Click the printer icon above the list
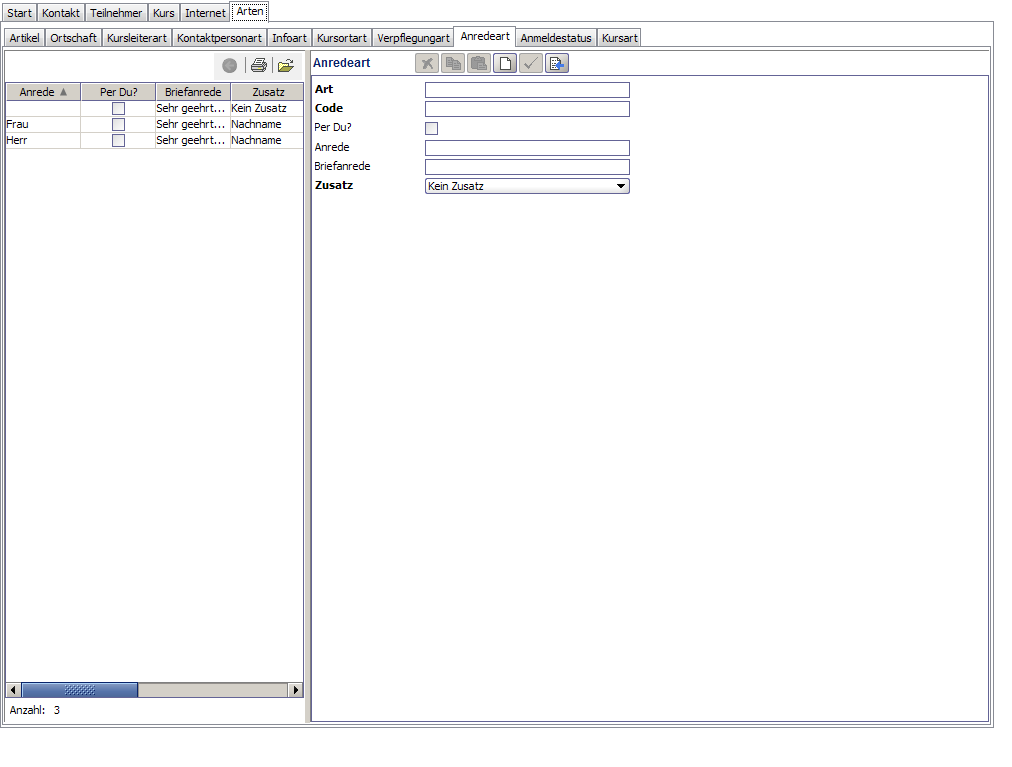Image resolution: width=1012 pixels, height=767 pixels. [x=259, y=65]
